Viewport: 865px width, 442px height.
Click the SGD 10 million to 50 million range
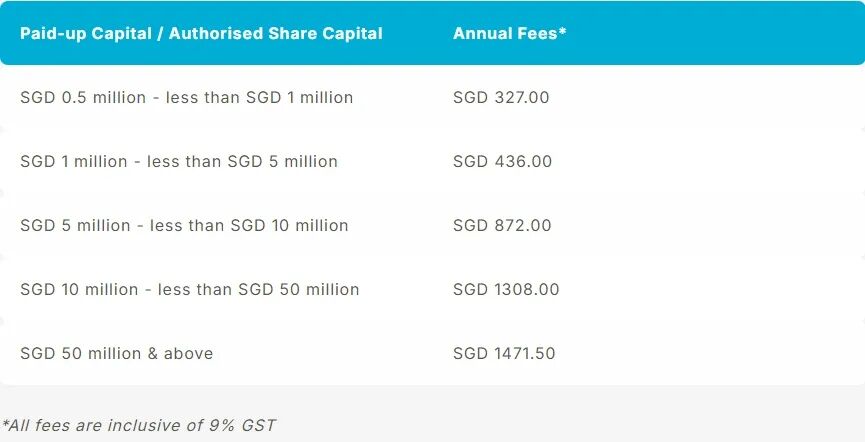pos(189,289)
